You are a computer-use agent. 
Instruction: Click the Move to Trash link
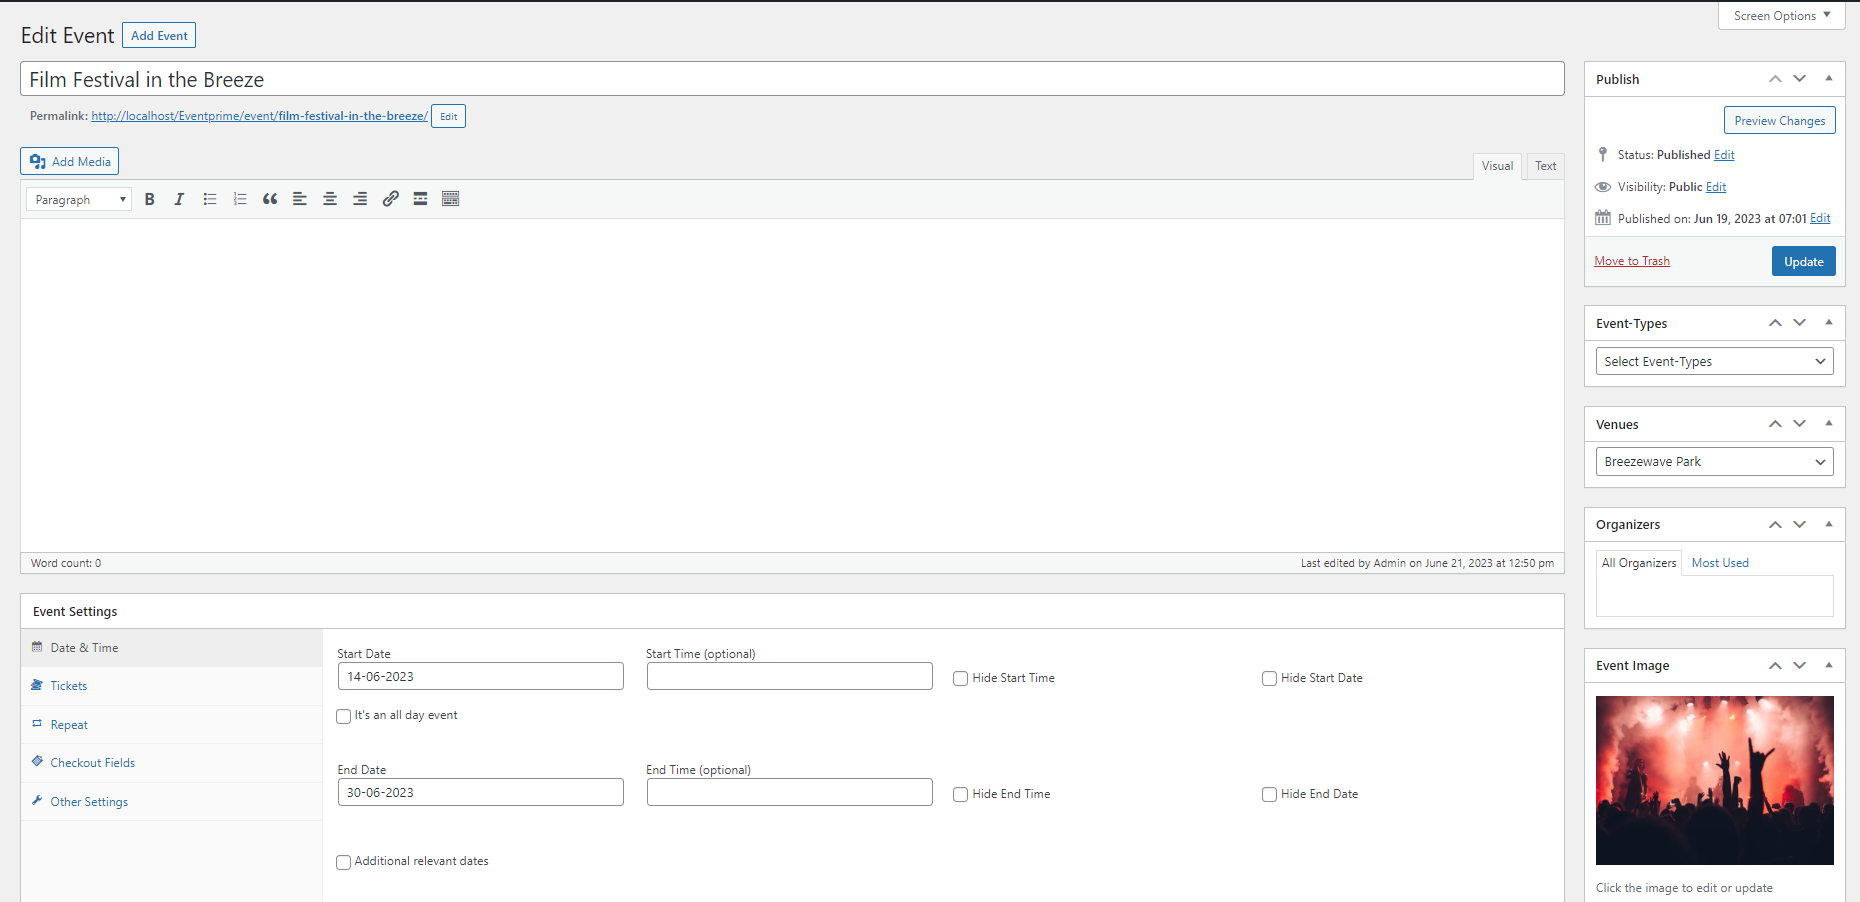1632,261
